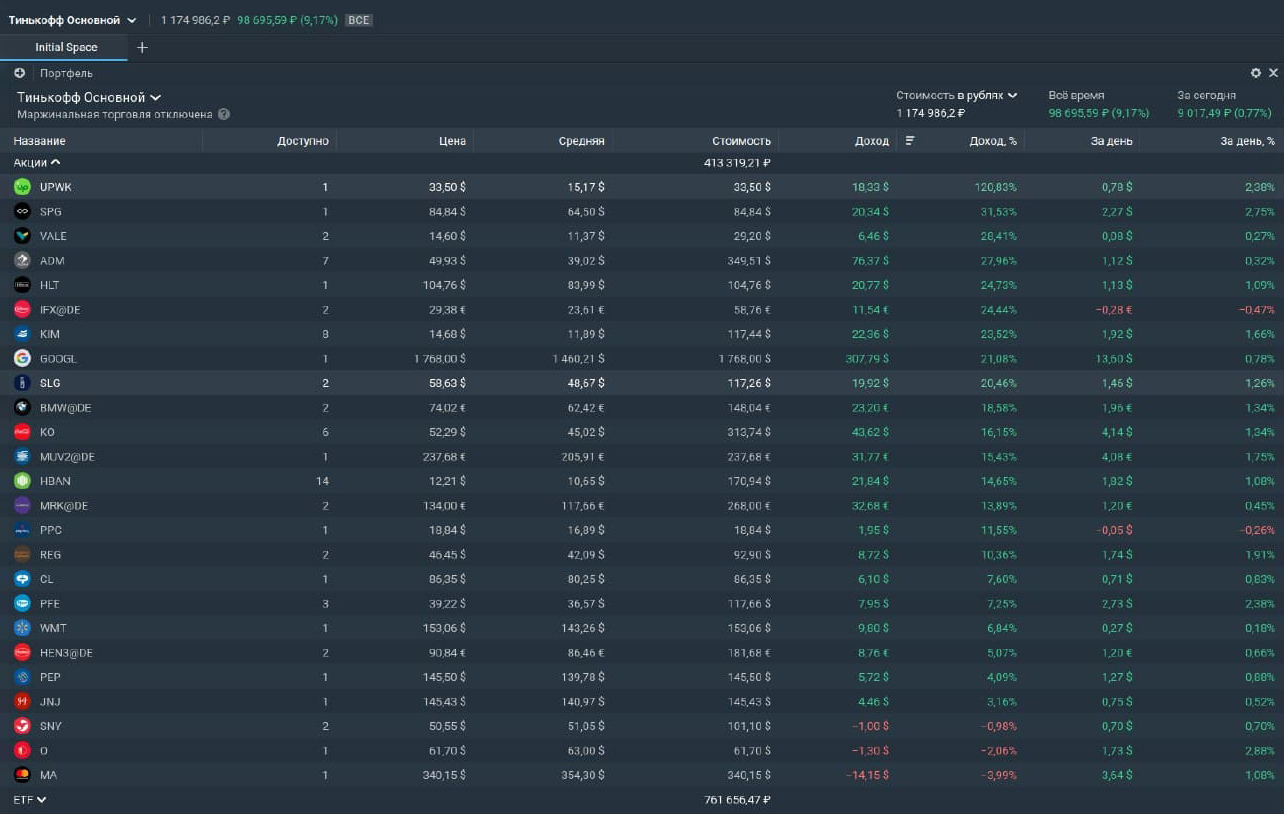The width and height of the screenshot is (1284, 814).
Task: Click the ВСЕ period badge
Action: click(359, 20)
